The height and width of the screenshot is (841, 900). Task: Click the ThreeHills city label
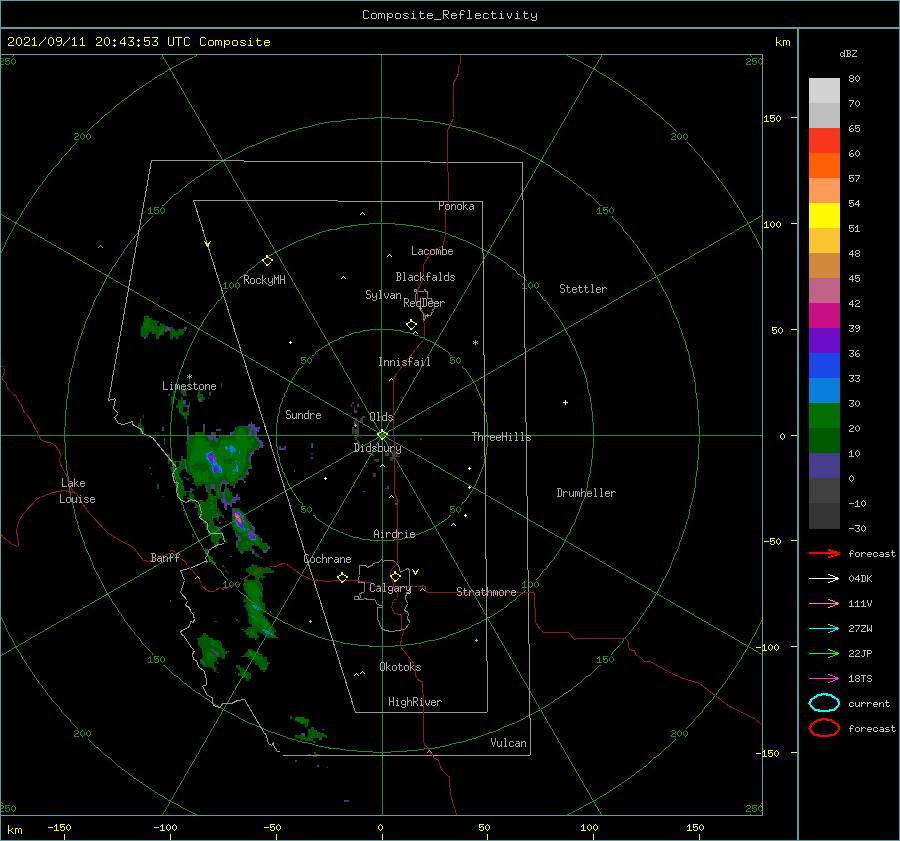[x=501, y=437]
